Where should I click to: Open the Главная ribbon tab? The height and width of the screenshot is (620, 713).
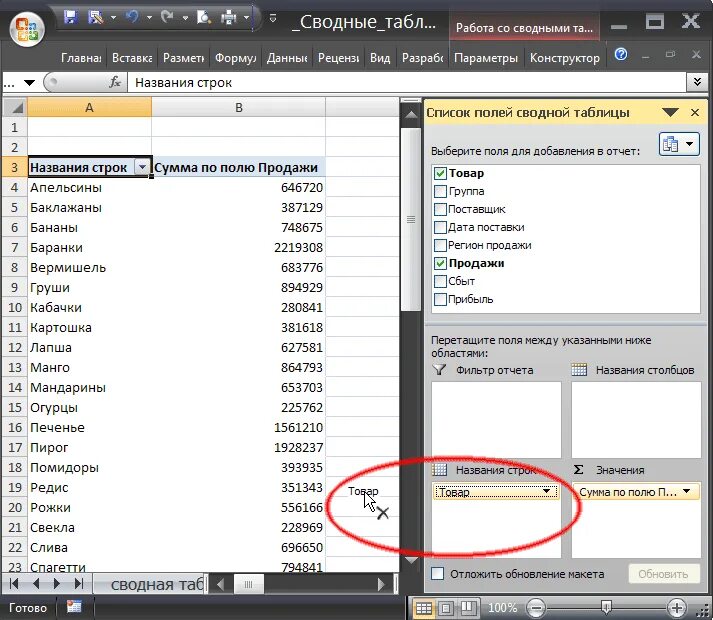point(81,58)
